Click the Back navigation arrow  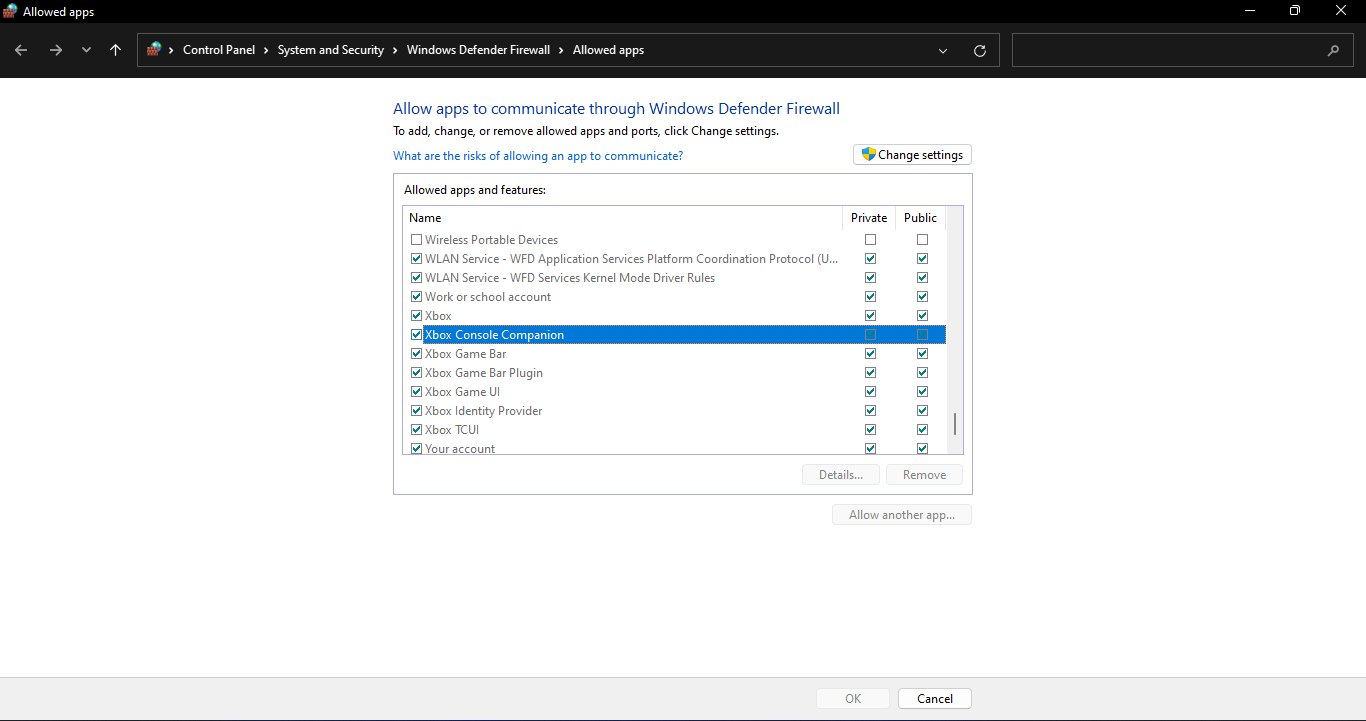click(21, 50)
